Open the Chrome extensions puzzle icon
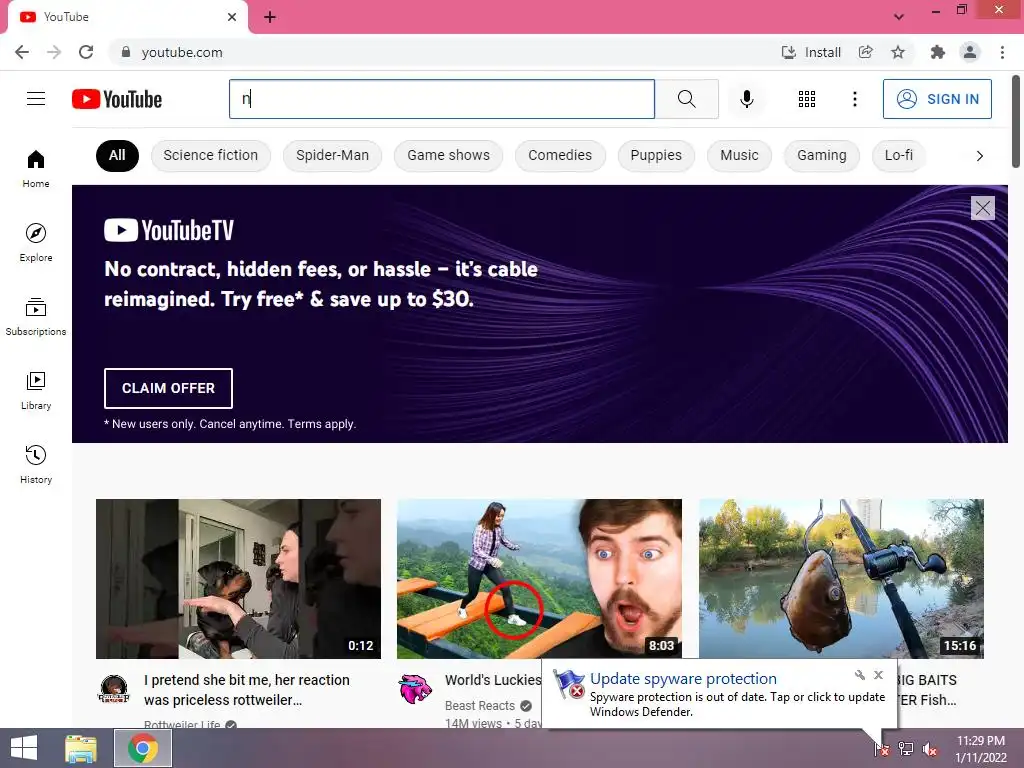1024x768 pixels. coord(938,52)
